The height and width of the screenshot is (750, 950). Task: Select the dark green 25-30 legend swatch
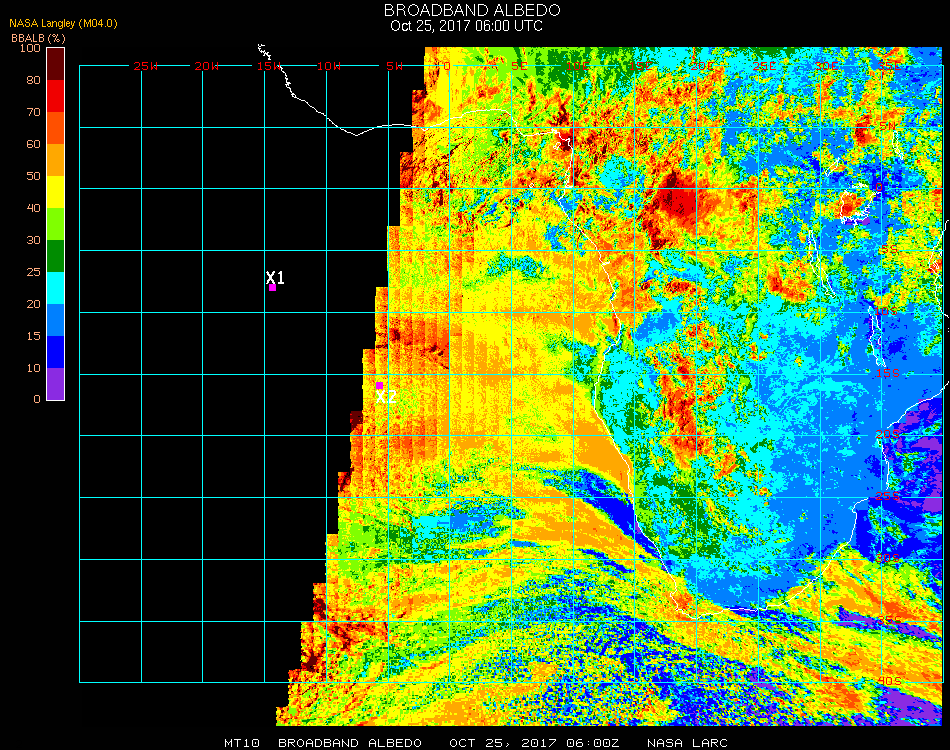[56, 256]
